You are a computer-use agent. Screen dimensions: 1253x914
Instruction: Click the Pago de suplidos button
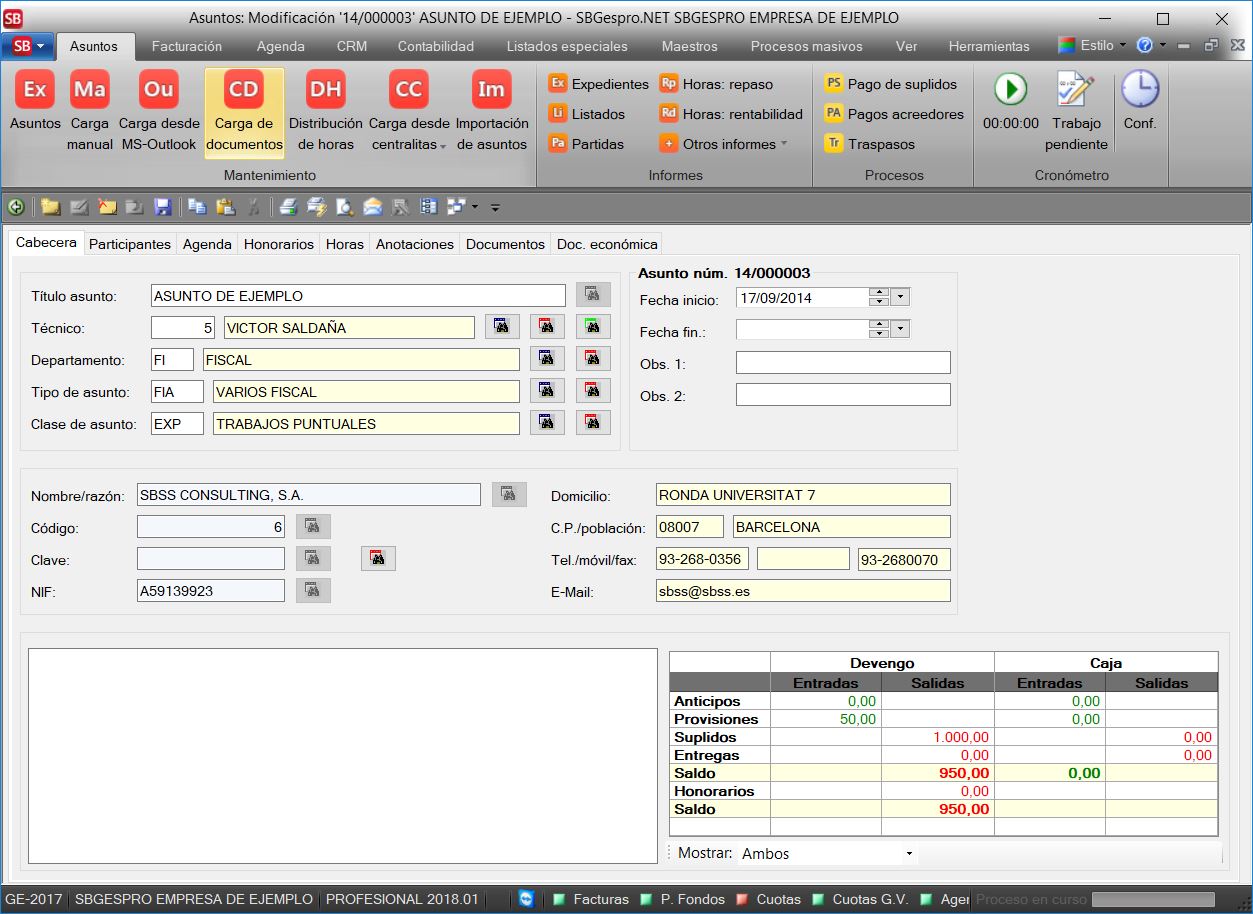pyautogui.click(x=891, y=84)
